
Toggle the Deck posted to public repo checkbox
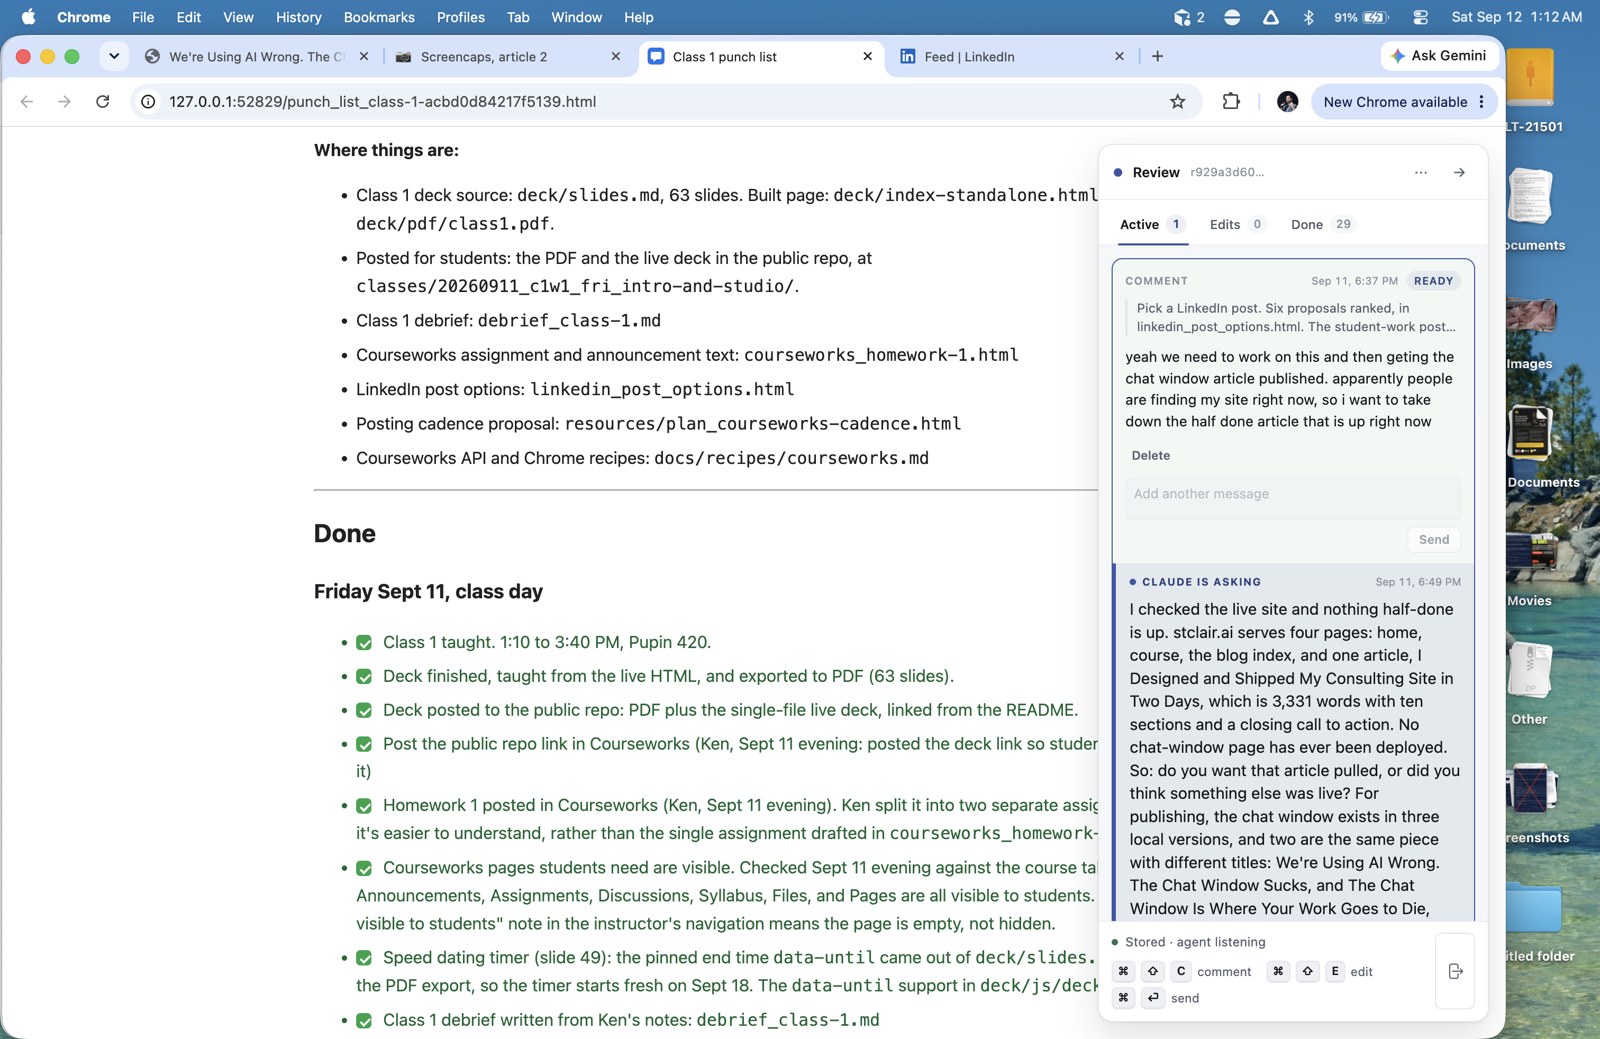pos(364,711)
